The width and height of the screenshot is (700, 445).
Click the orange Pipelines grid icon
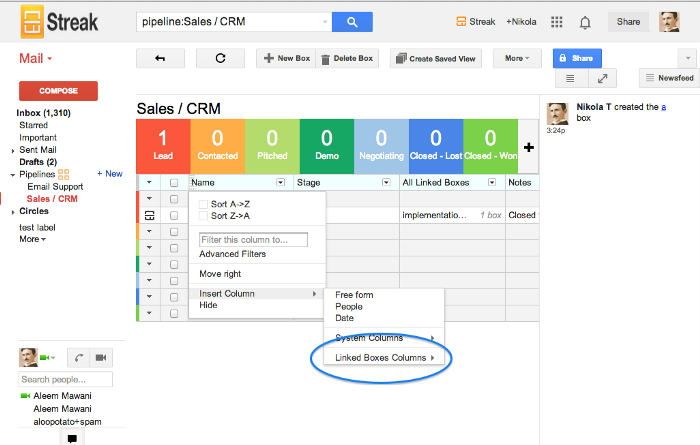click(x=63, y=174)
